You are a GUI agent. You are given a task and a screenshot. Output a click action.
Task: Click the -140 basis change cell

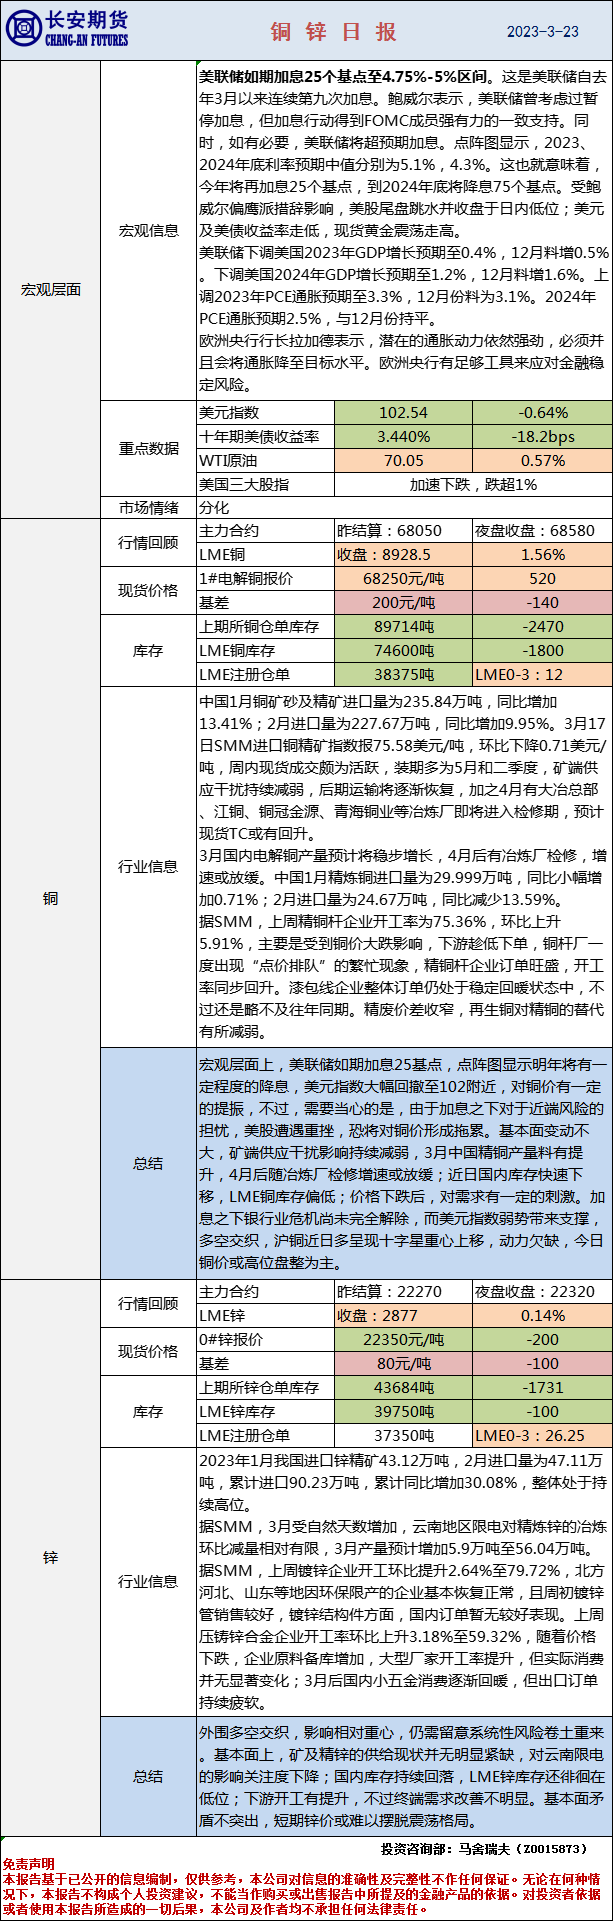click(542, 602)
